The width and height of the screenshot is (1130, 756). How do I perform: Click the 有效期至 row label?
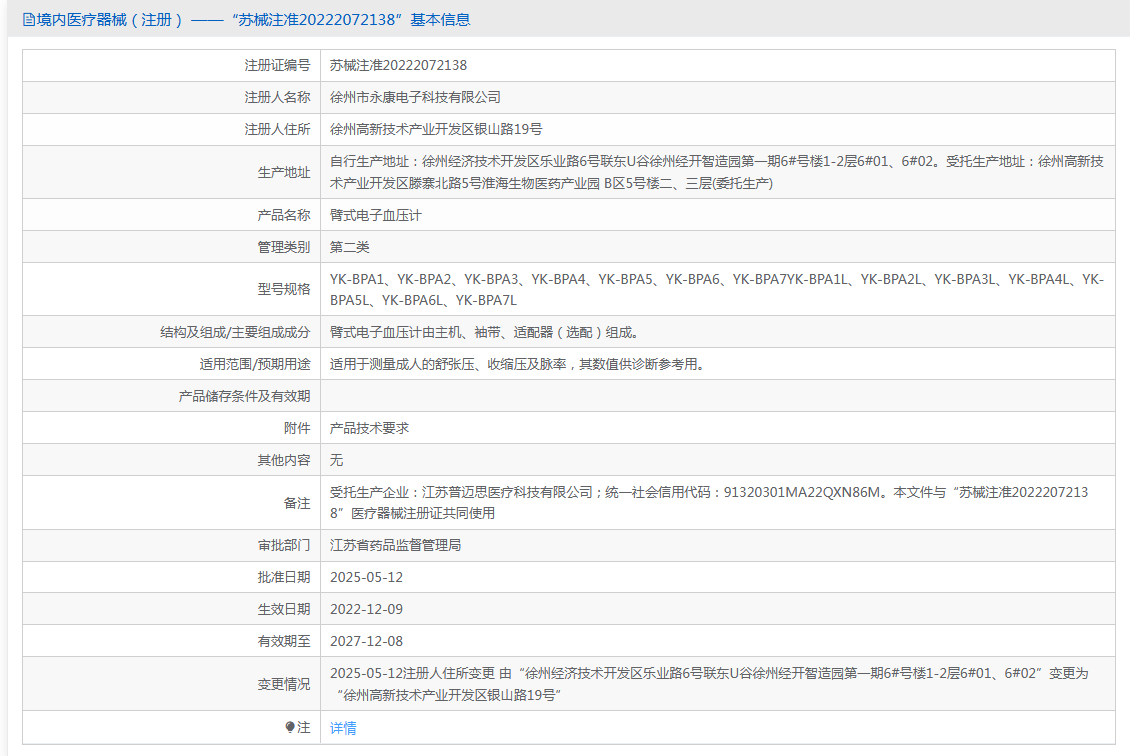click(284, 641)
